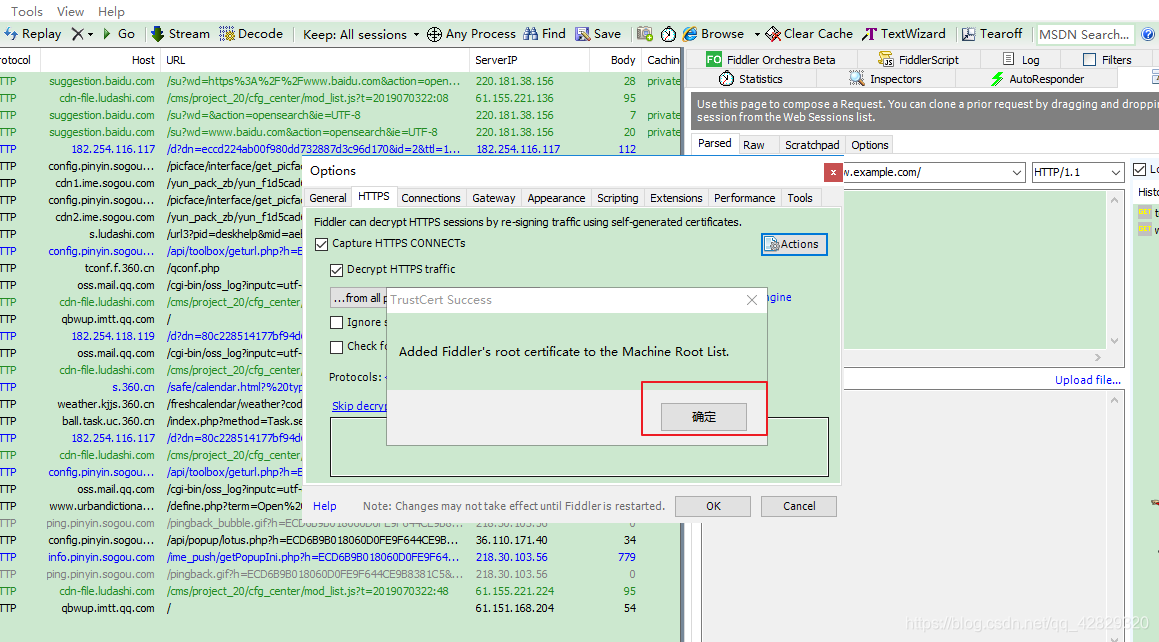Switch to composer Raw tab
This screenshot has width=1159, height=642.
click(x=754, y=145)
